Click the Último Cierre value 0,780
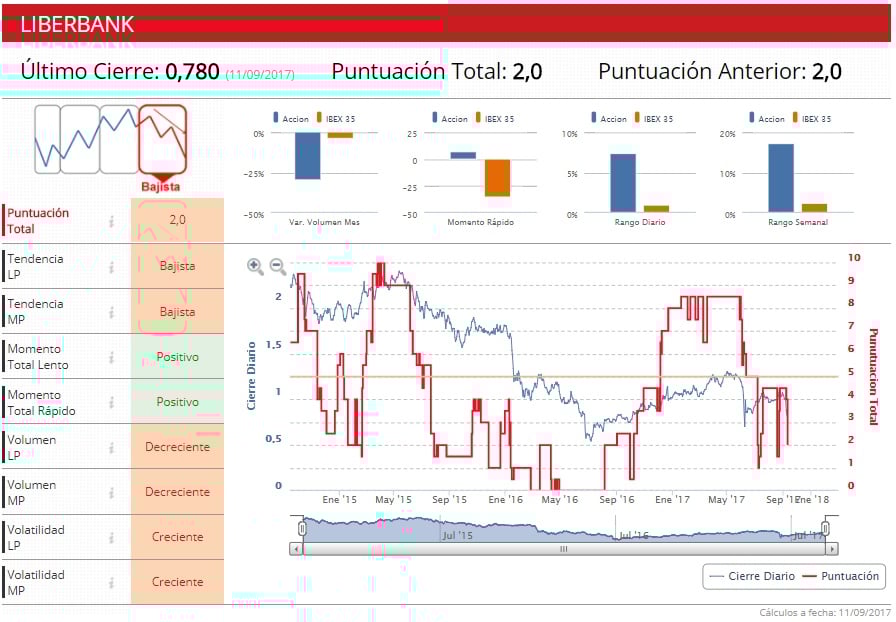896x622 pixels. 193,71
